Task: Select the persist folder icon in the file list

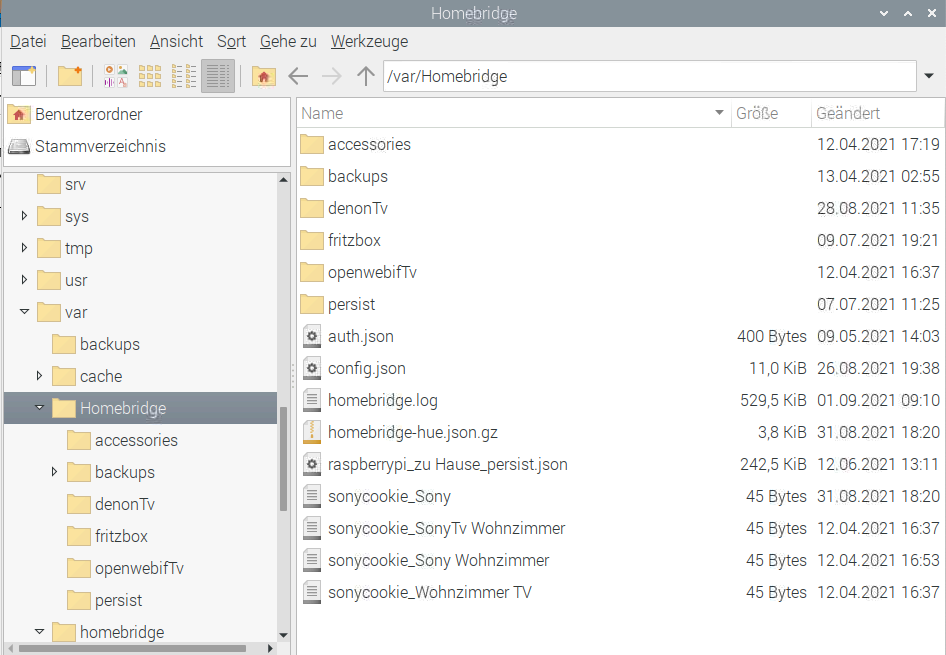Action: coord(312,304)
